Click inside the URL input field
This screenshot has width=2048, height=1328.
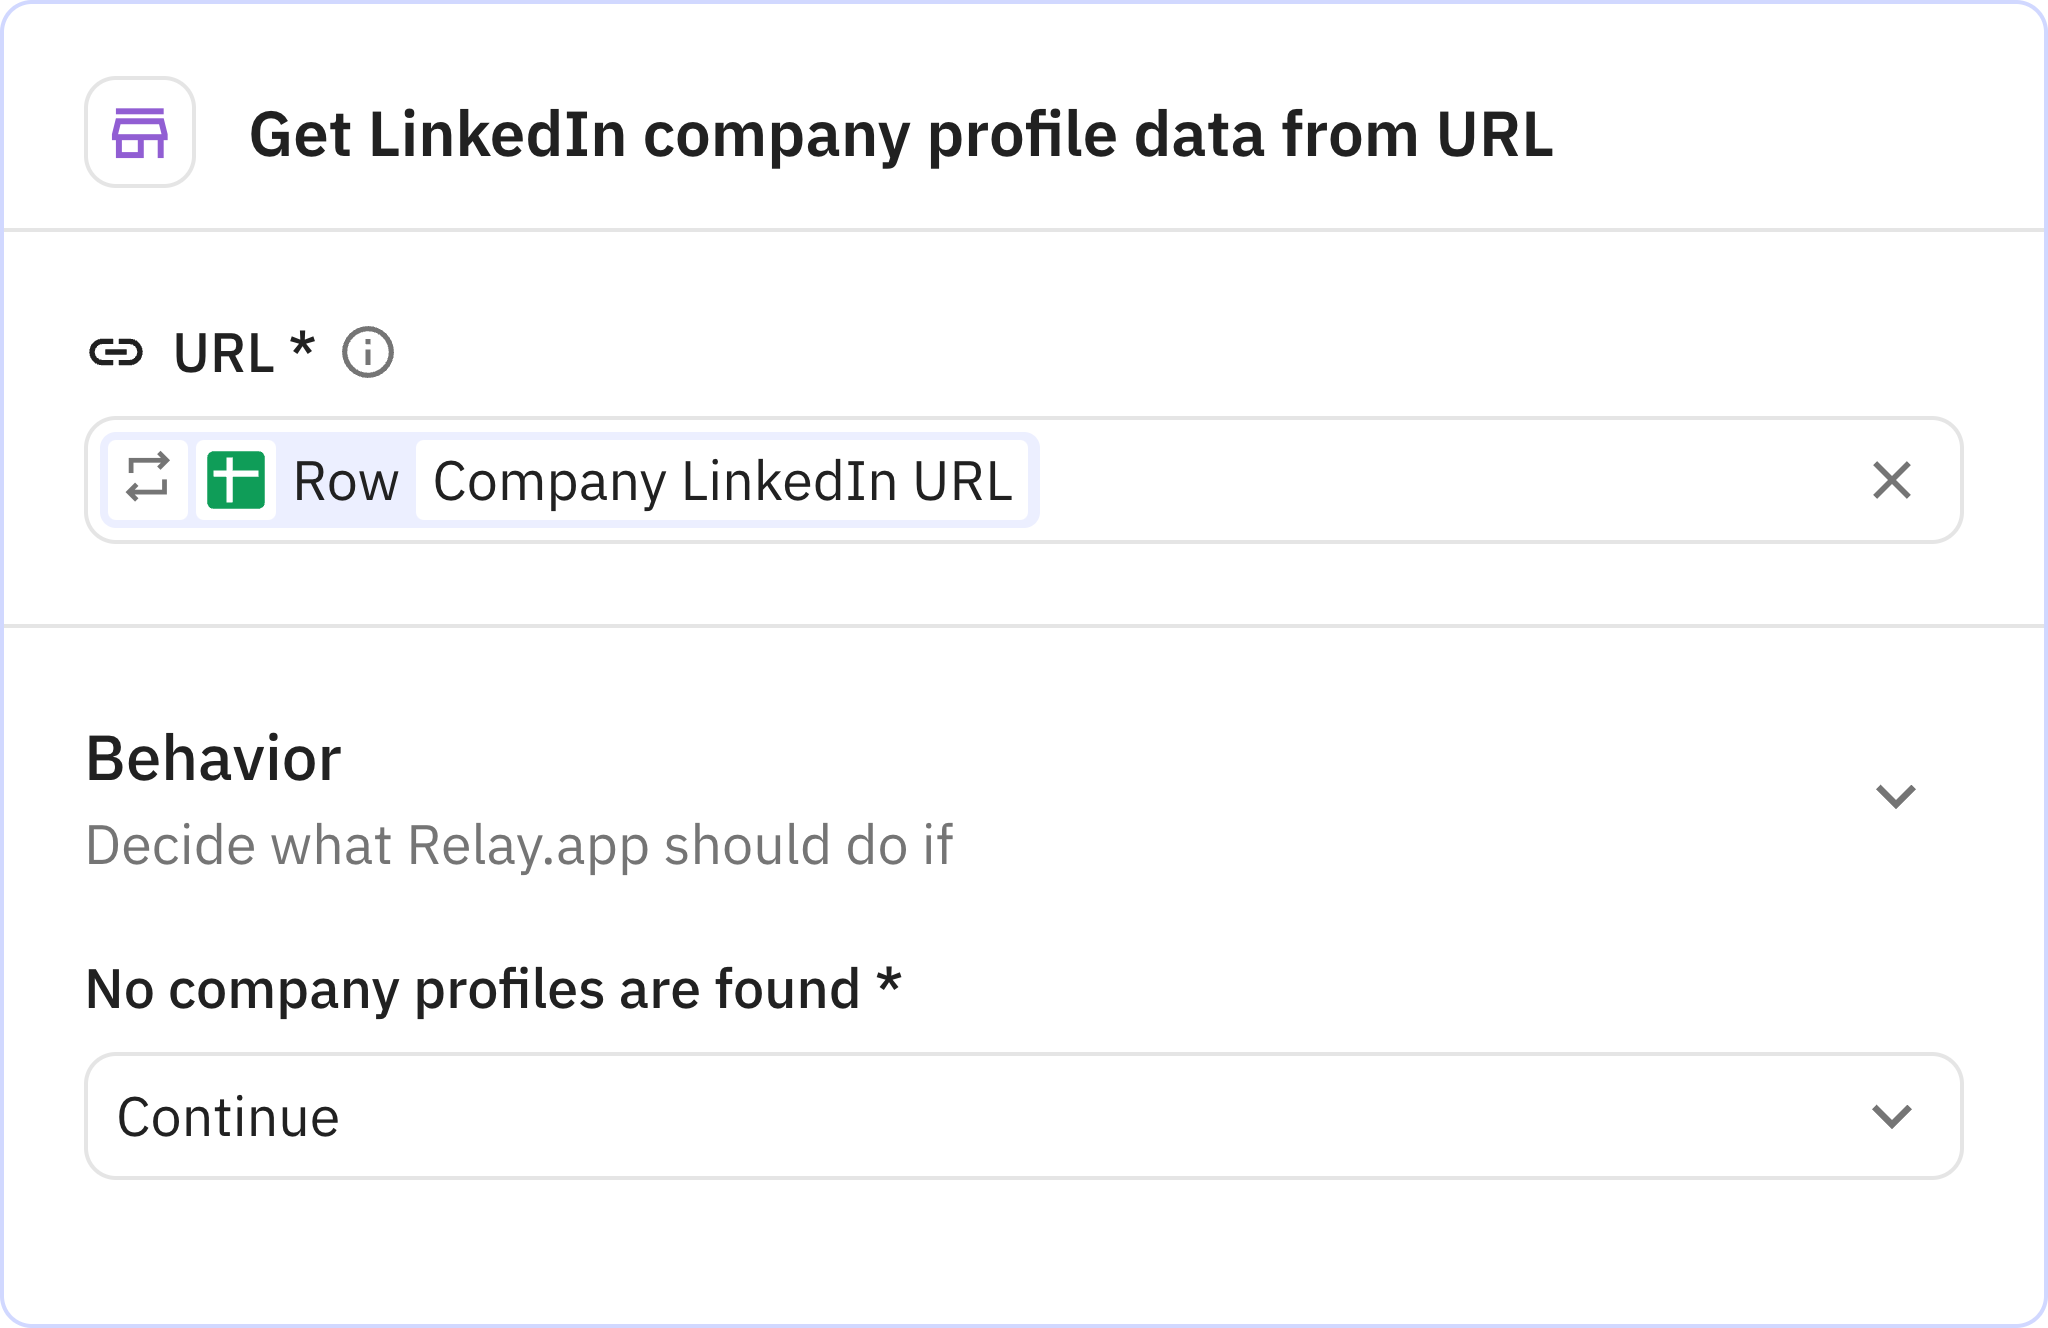1400,481
